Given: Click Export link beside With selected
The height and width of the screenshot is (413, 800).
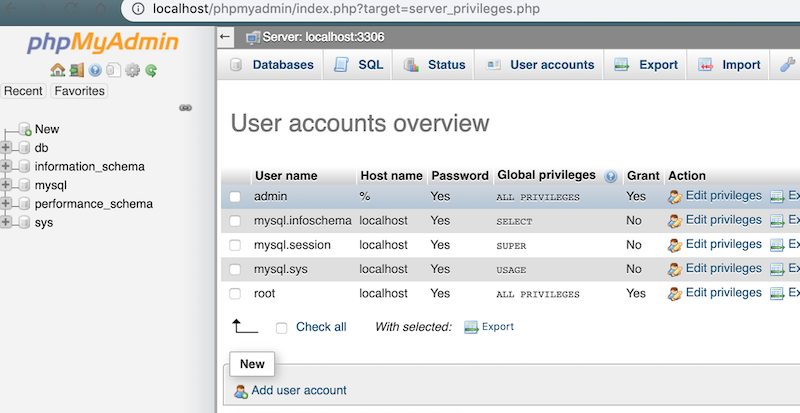Looking at the screenshot, I should point(497,327).
